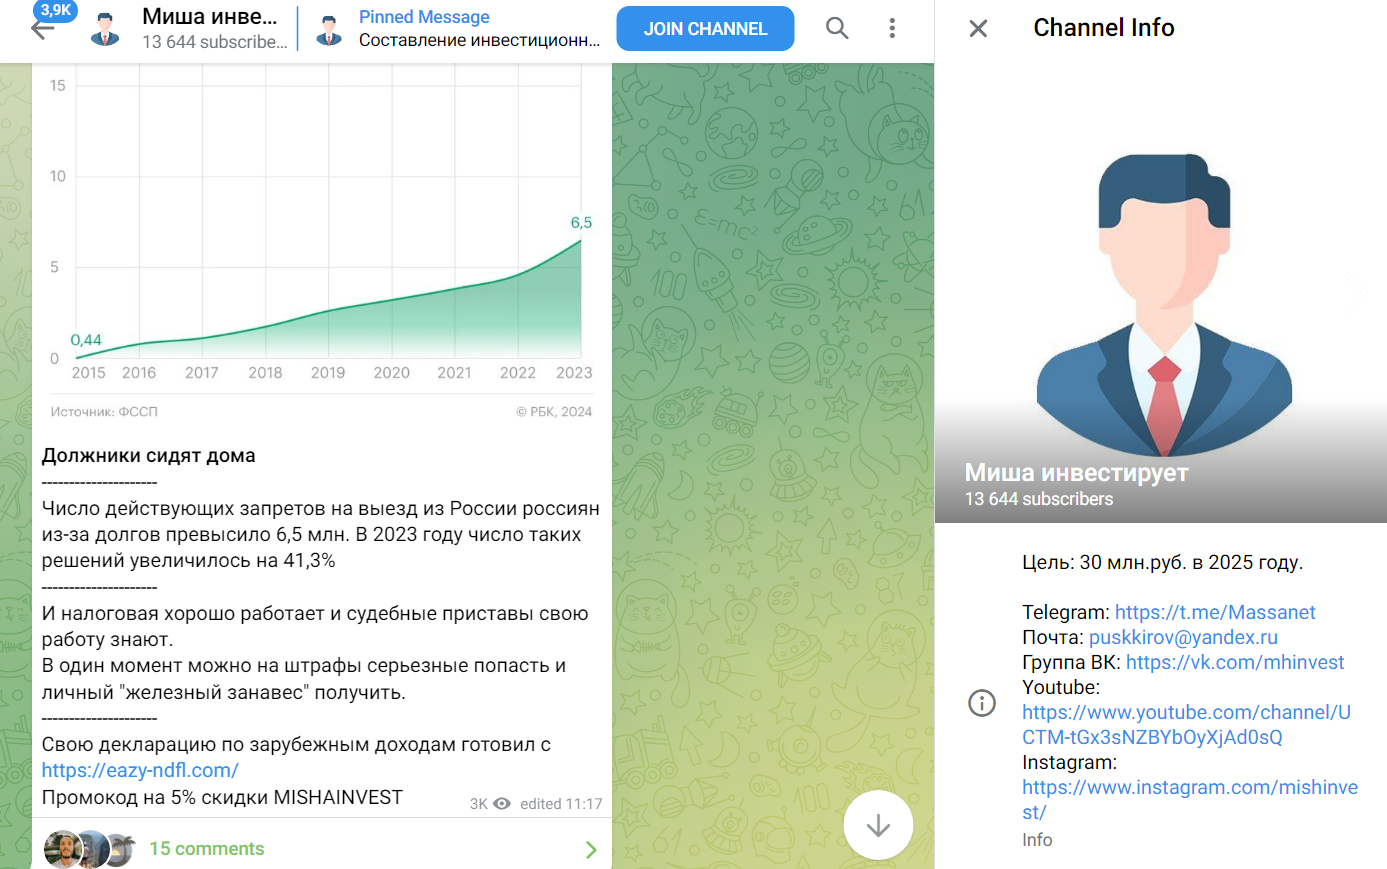Open the eazy-ndfl.com link in post
The image size is (1387, 869).
pos(140,770)
